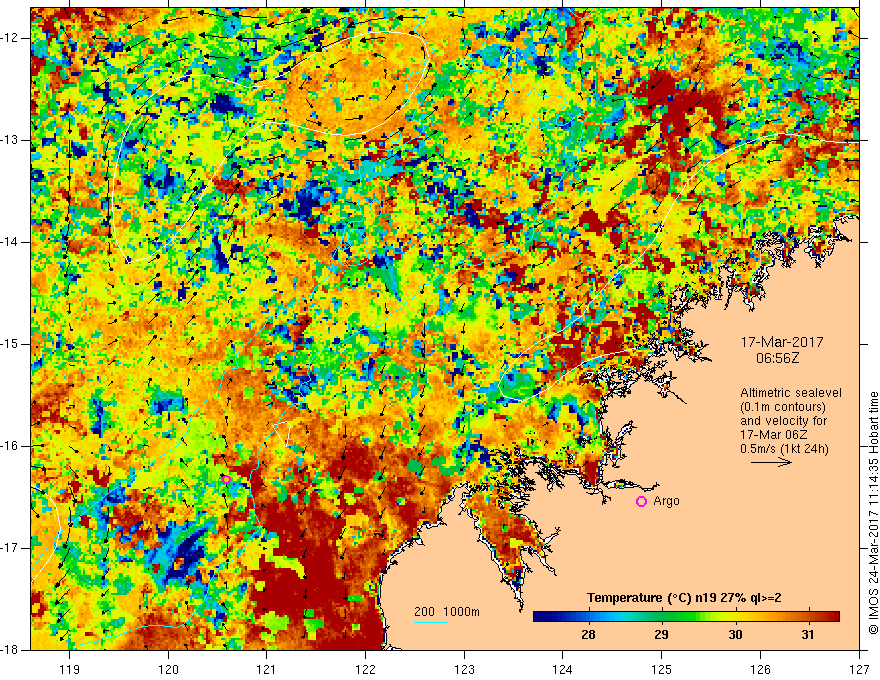The width and height of the screenshot is (880, 680).
Task: Click the '06:56Z' time text
Action: (x=777, y=358)
